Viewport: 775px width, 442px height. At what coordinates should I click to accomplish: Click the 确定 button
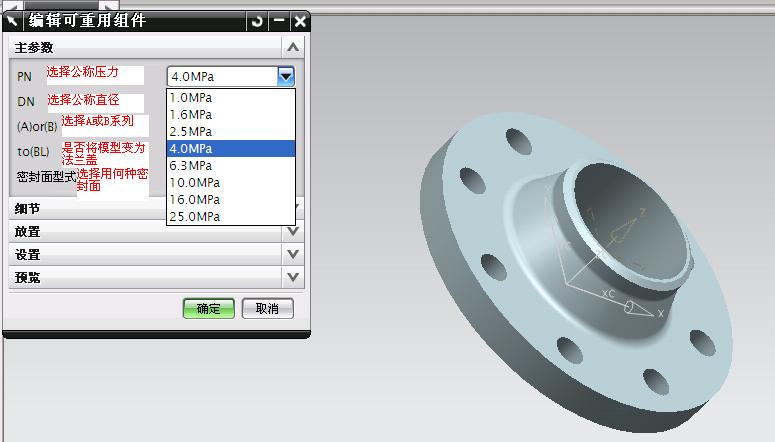[209, 309]
